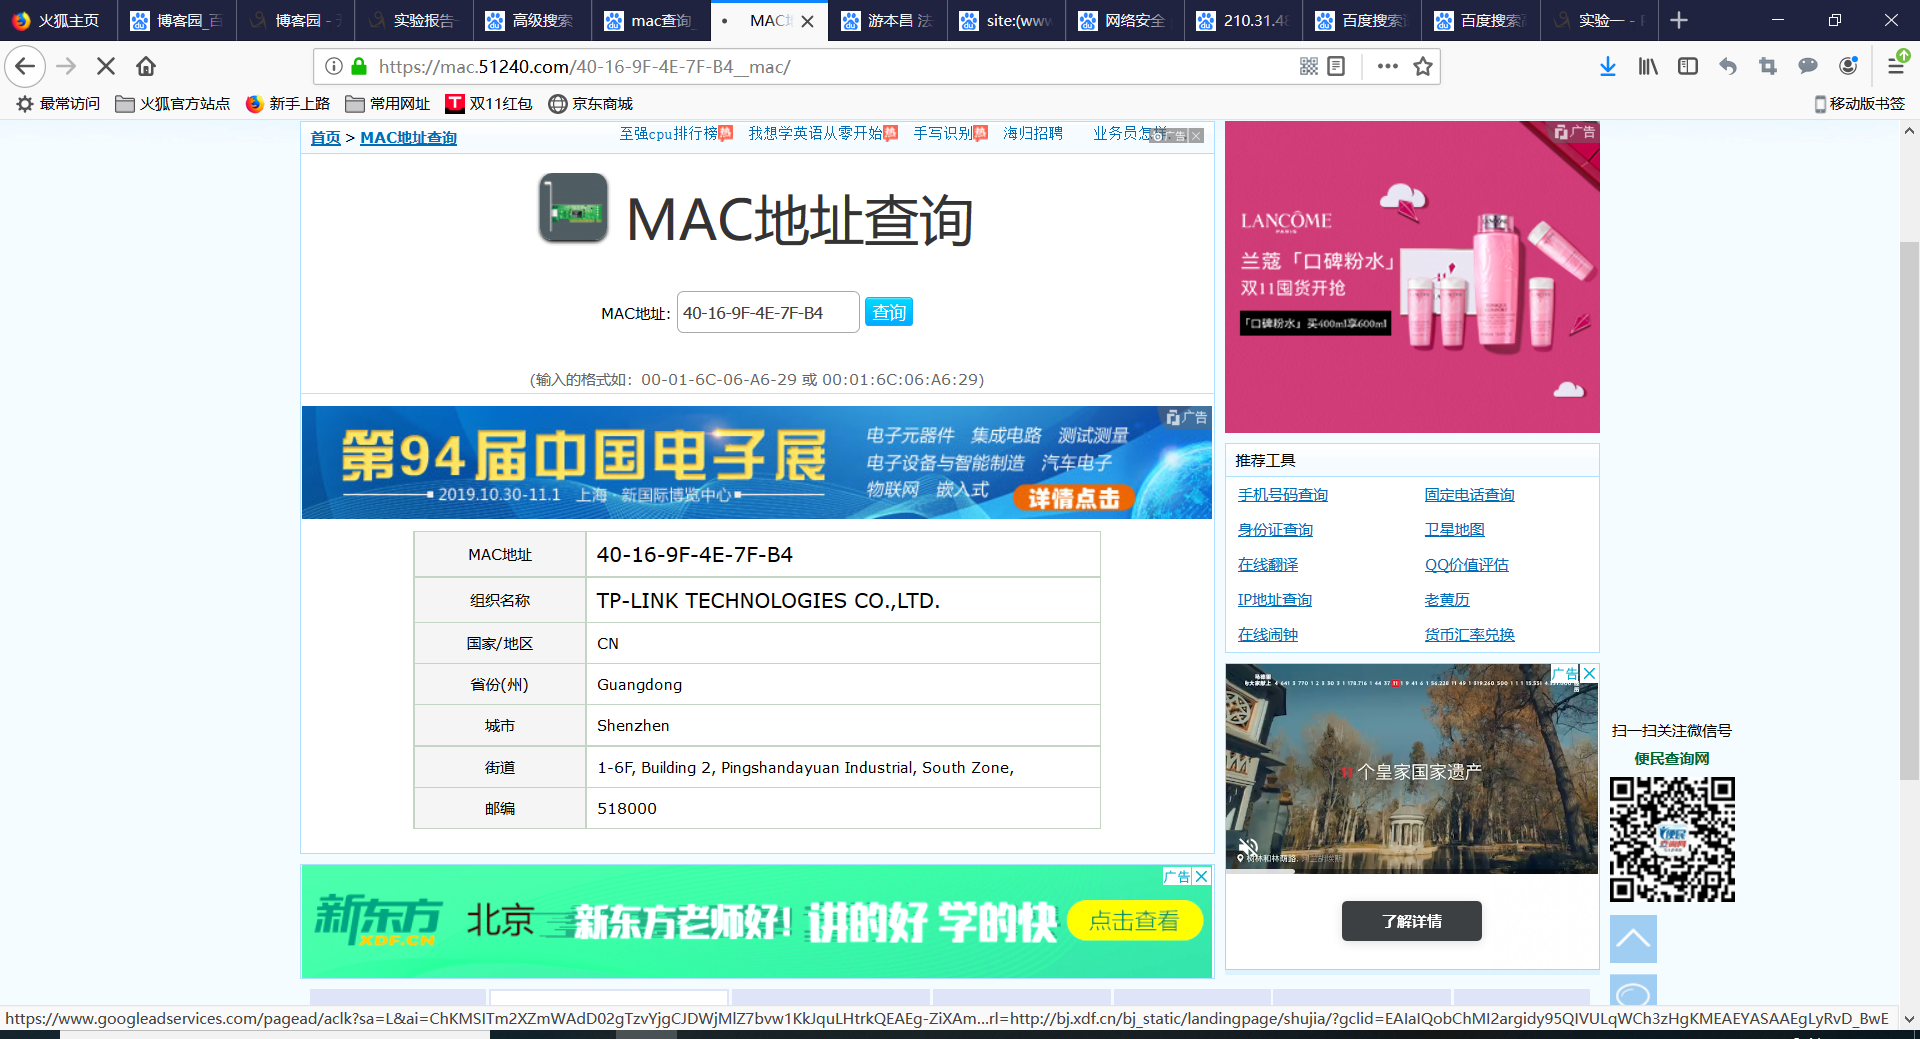The height and width of the screenshot is (1039, 1920).
Task: Open the 手写识别 link
Action: coord(943,134)
